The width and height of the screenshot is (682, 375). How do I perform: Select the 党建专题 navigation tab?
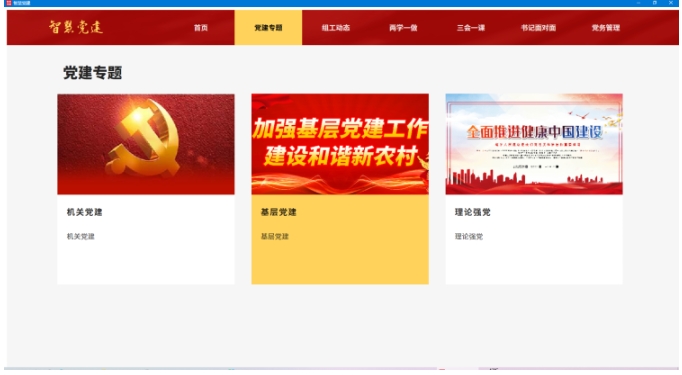[x=268, y=28]
